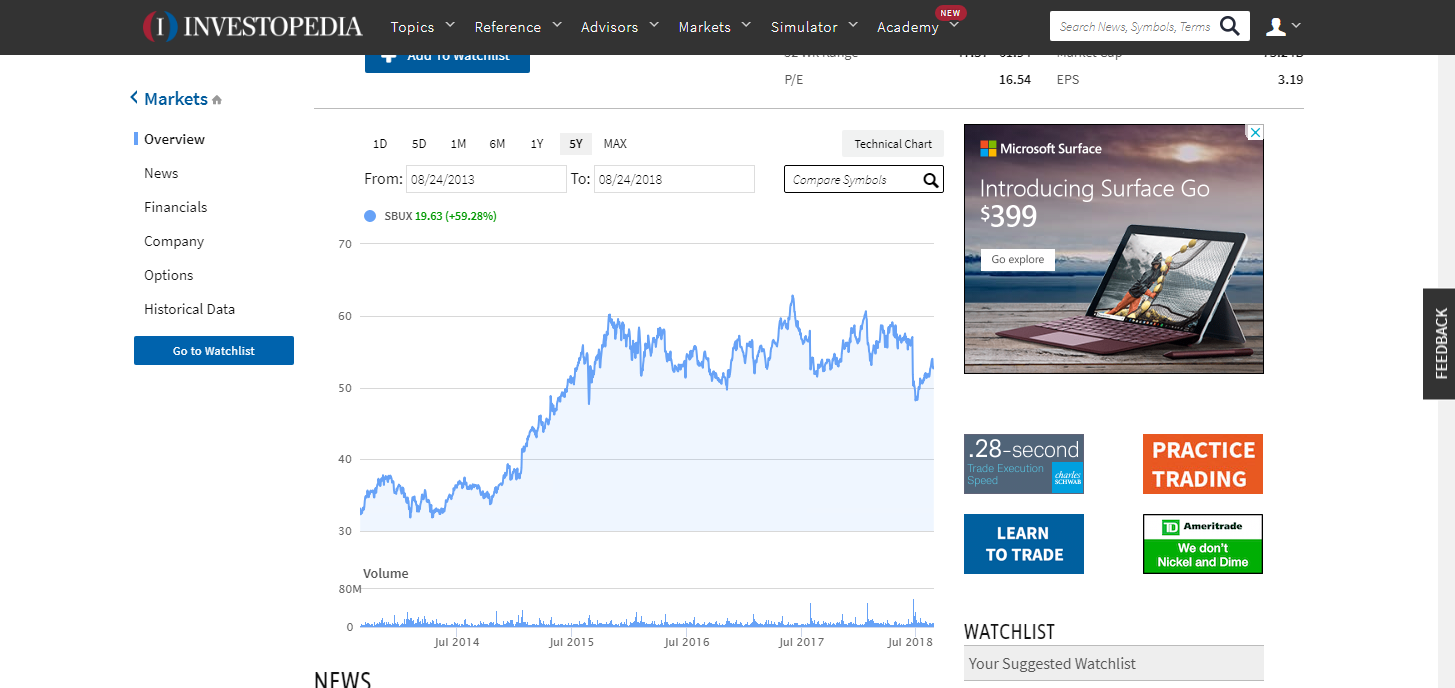1455x688 pixels.
Task: Select the 1M chart range
Action: pos(458,144)
